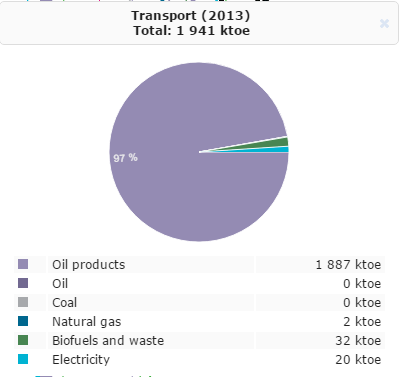
Task: Click the Transport (2013) title text
Action: tap(191, 16)
